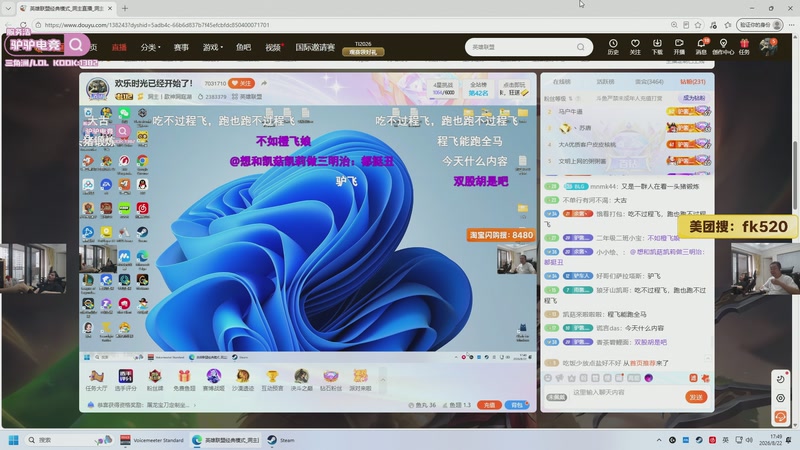
Task: Open the 消息 notification bell
Action: click(x=701, y=46)
